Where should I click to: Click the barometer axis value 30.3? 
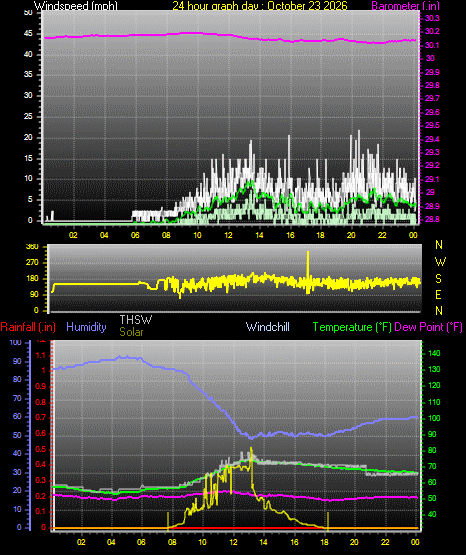[x=432, y=18]
